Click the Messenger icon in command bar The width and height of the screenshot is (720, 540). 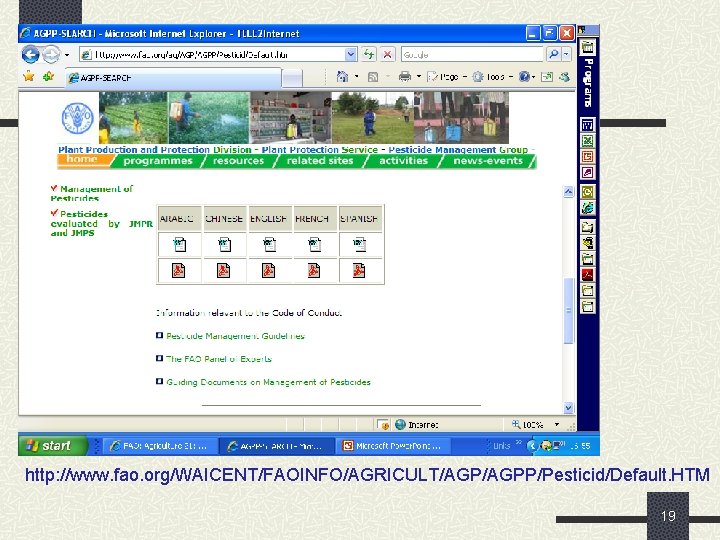pos(564,77)
